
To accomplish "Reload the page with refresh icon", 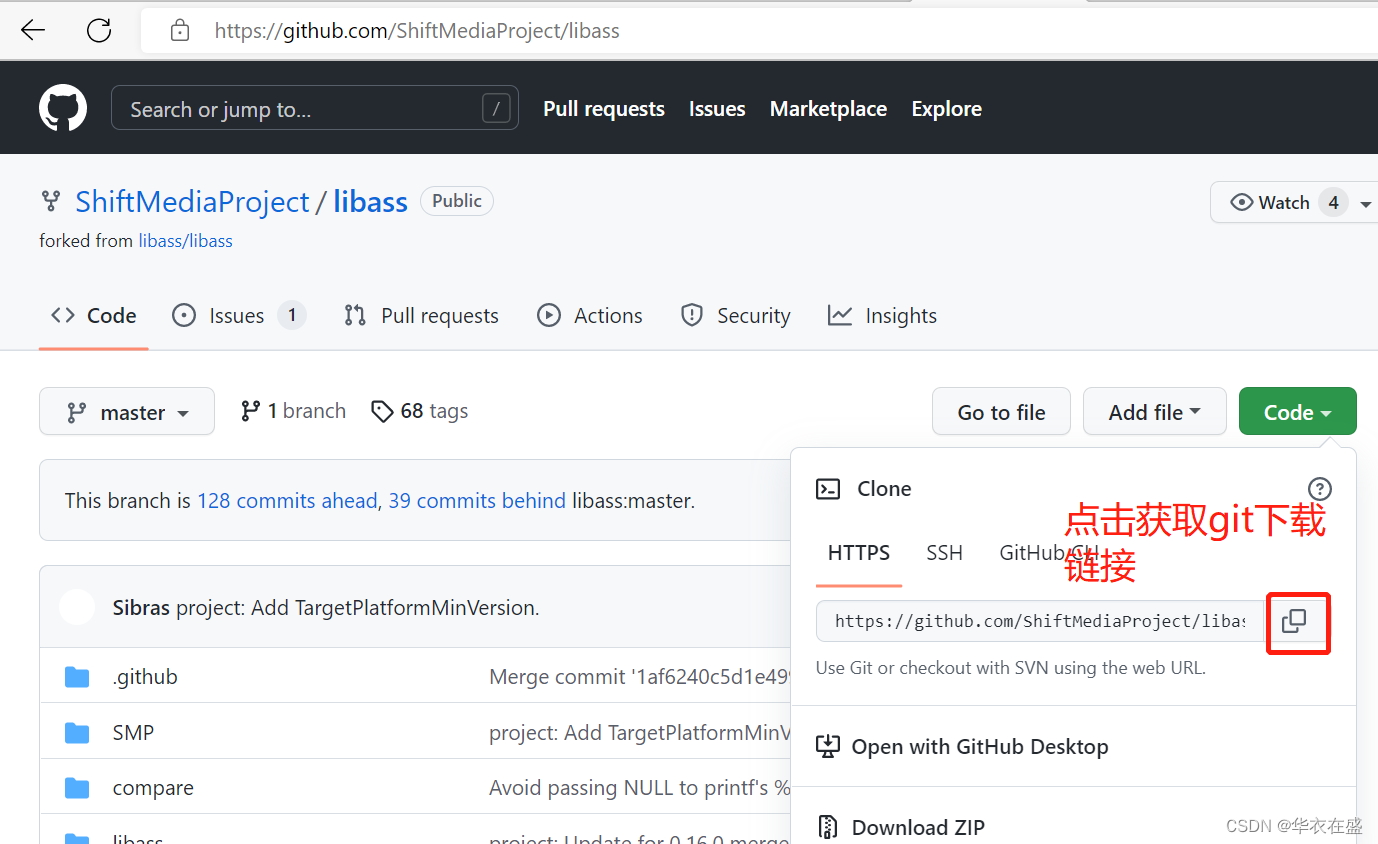I will [99, 31].
